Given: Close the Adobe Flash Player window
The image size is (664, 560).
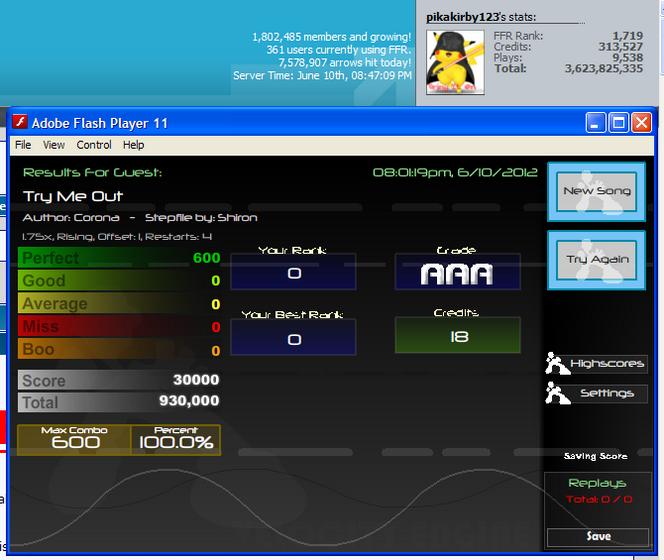Looking at the screenshot, I should (642, 123).
